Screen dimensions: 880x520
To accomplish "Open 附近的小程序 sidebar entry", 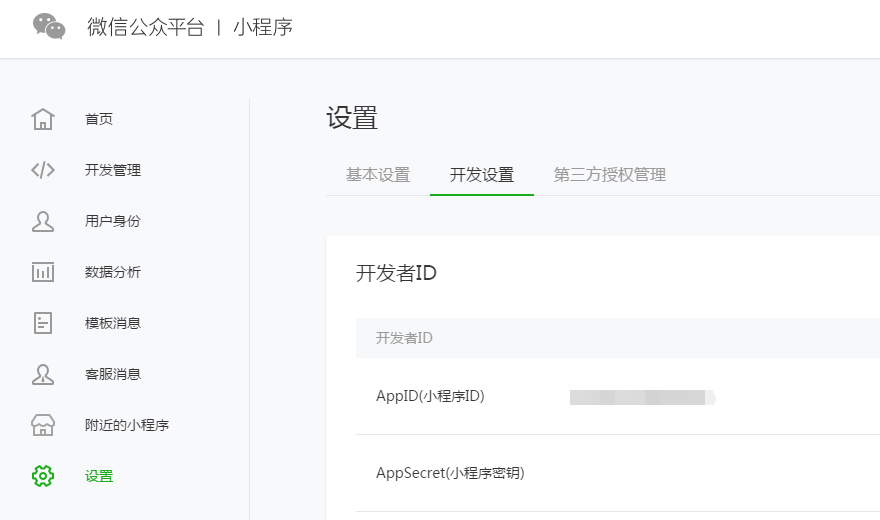I will click(x=127, y=425).
